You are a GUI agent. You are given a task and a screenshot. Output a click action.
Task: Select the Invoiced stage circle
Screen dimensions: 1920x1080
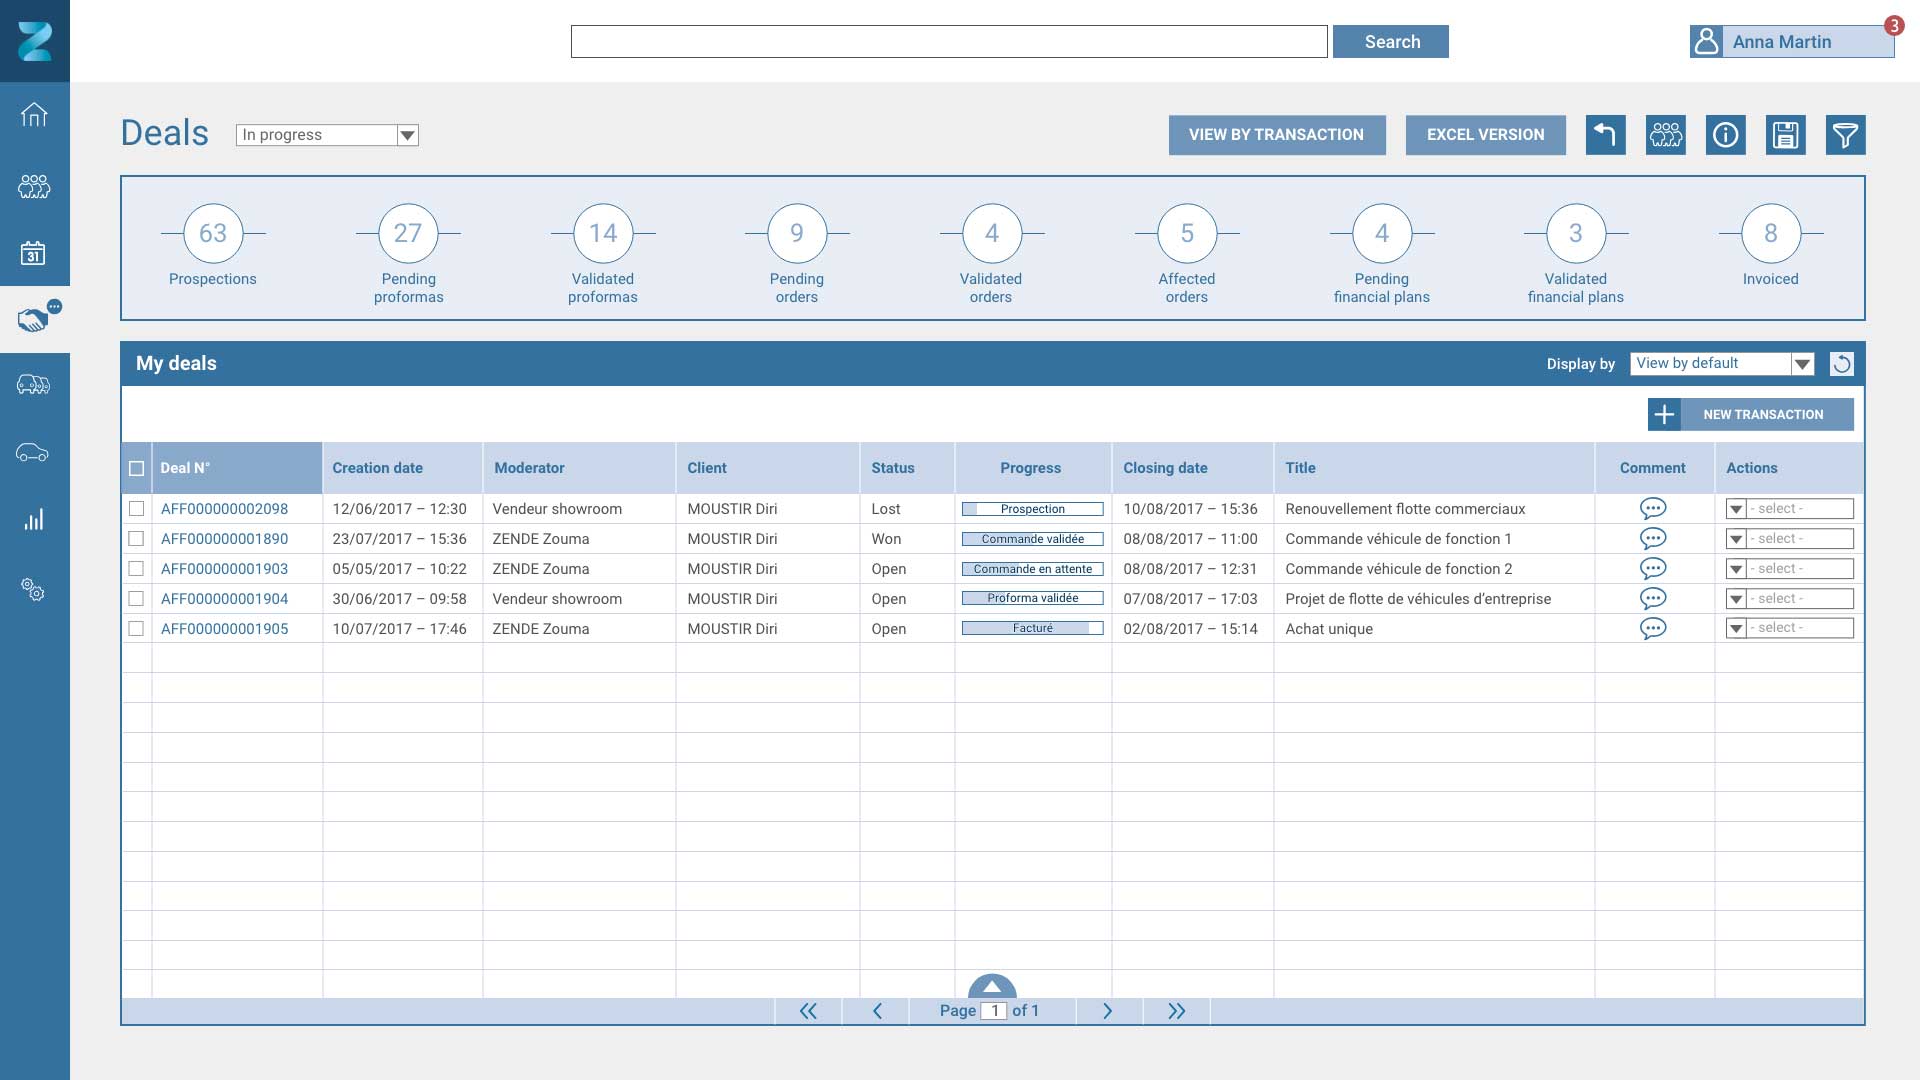point(1770,233)
